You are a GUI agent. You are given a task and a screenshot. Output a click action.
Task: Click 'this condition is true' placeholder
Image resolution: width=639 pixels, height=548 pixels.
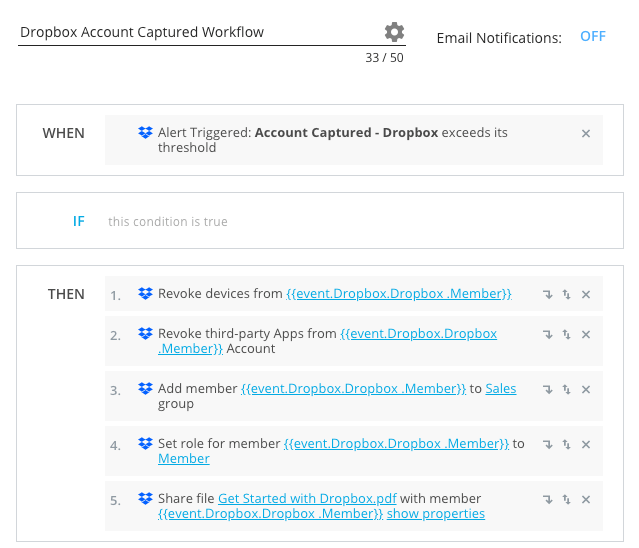(x=167, y=222)
